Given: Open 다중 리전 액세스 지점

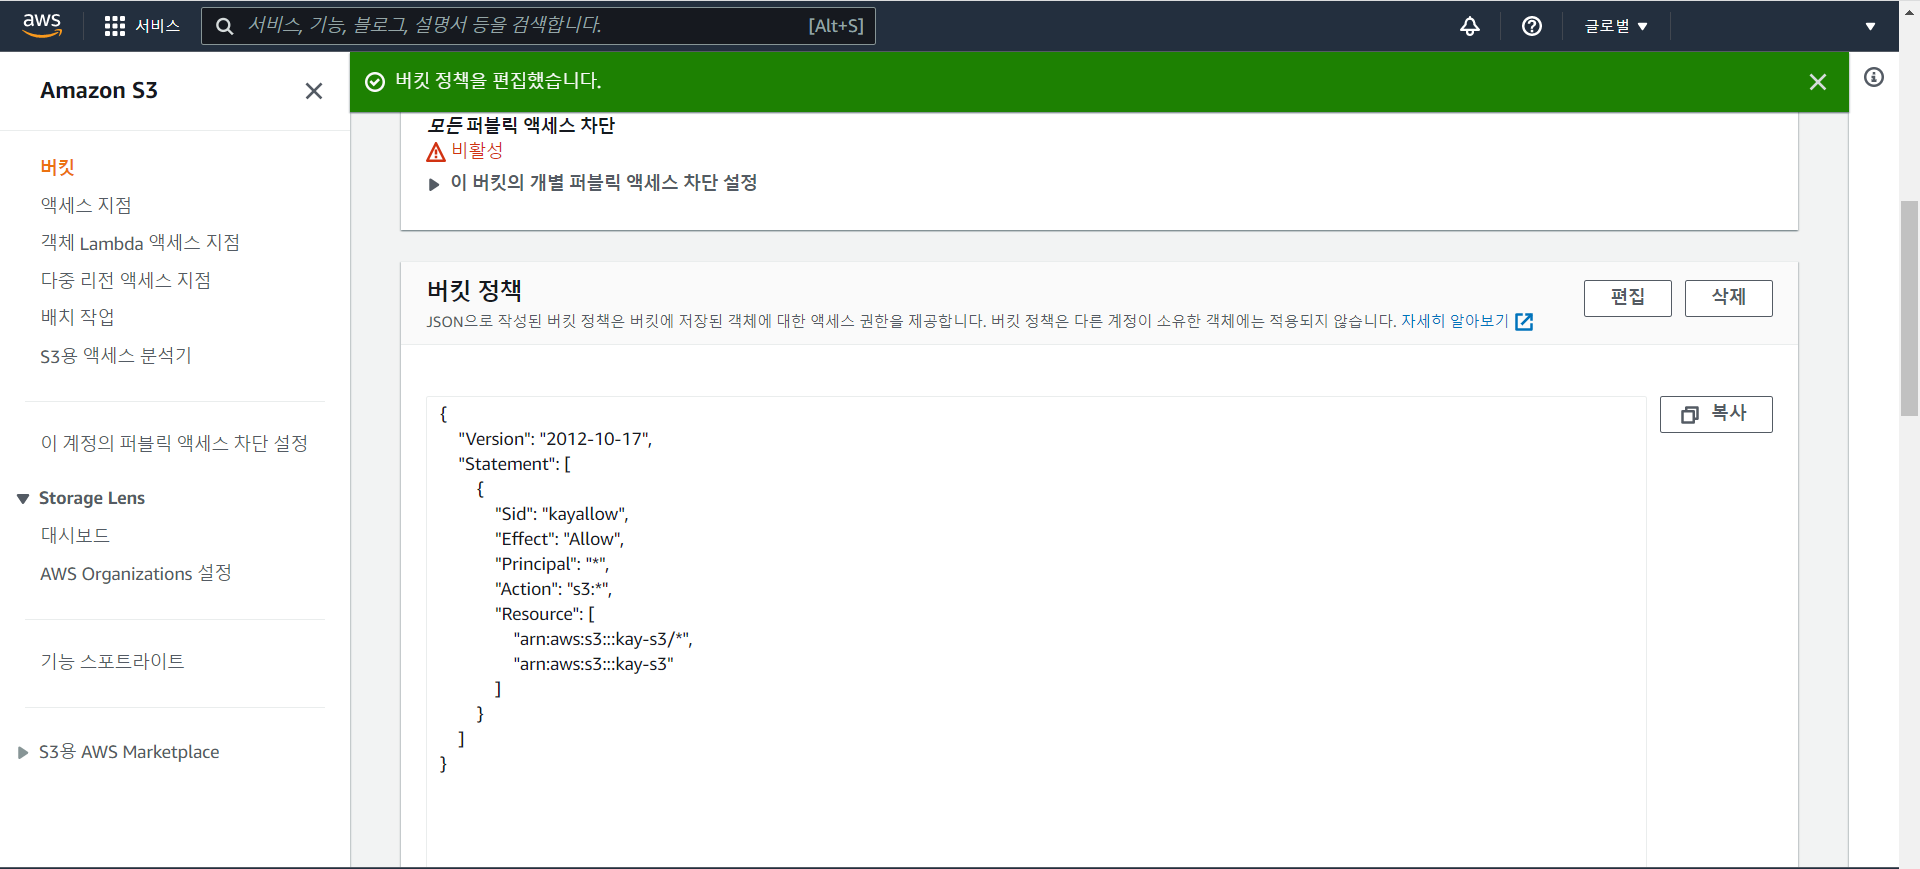Looking at the screenshot, I should (126, 280).
